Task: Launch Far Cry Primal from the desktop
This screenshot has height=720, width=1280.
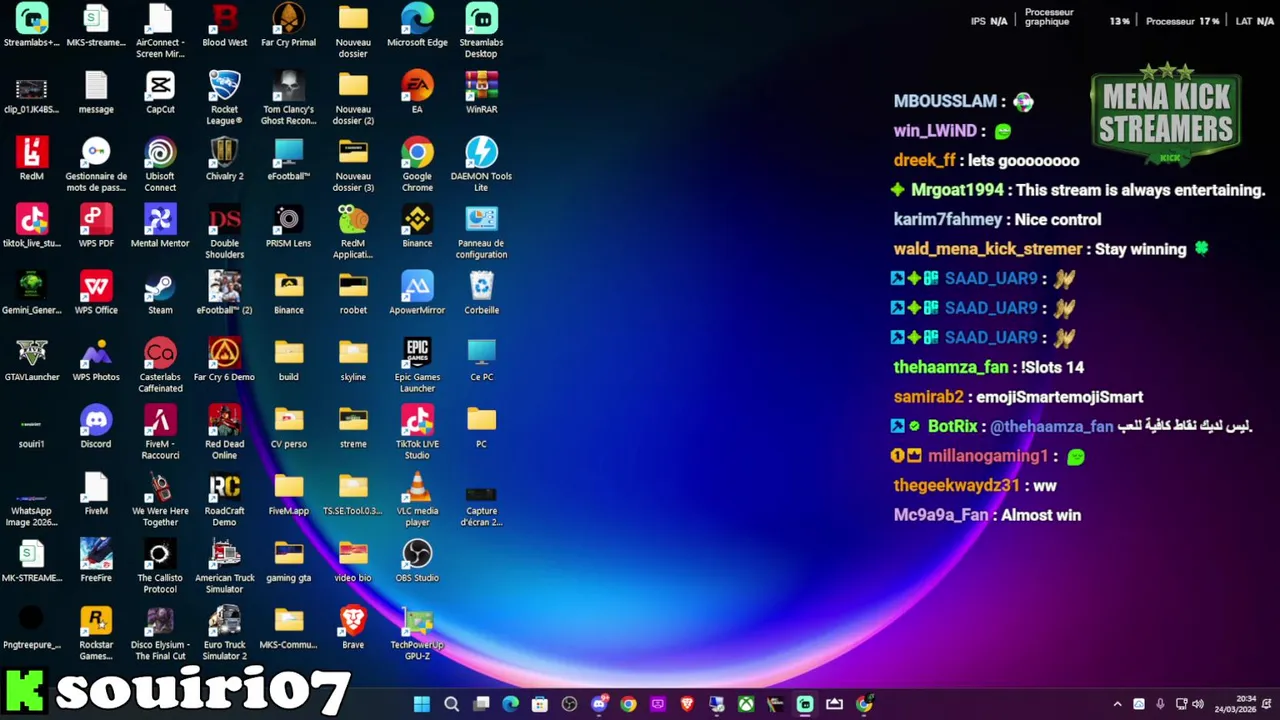Action: tap(288, 26)
